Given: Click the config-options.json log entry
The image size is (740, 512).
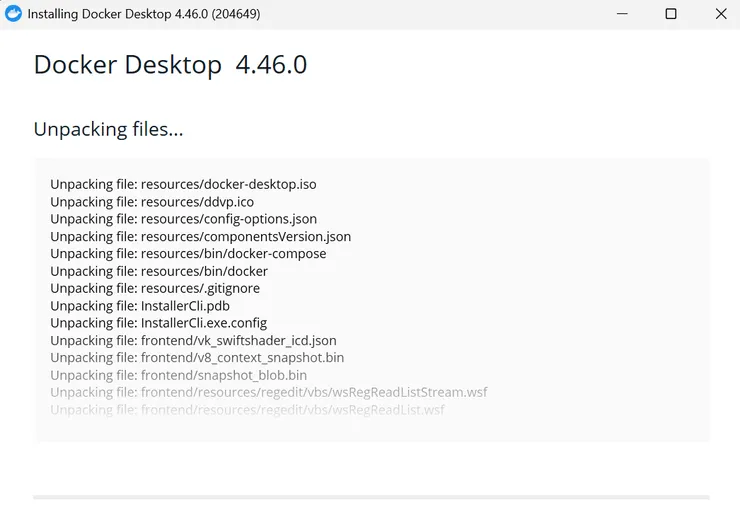Looking at the screenshot, I should [183, 219].
